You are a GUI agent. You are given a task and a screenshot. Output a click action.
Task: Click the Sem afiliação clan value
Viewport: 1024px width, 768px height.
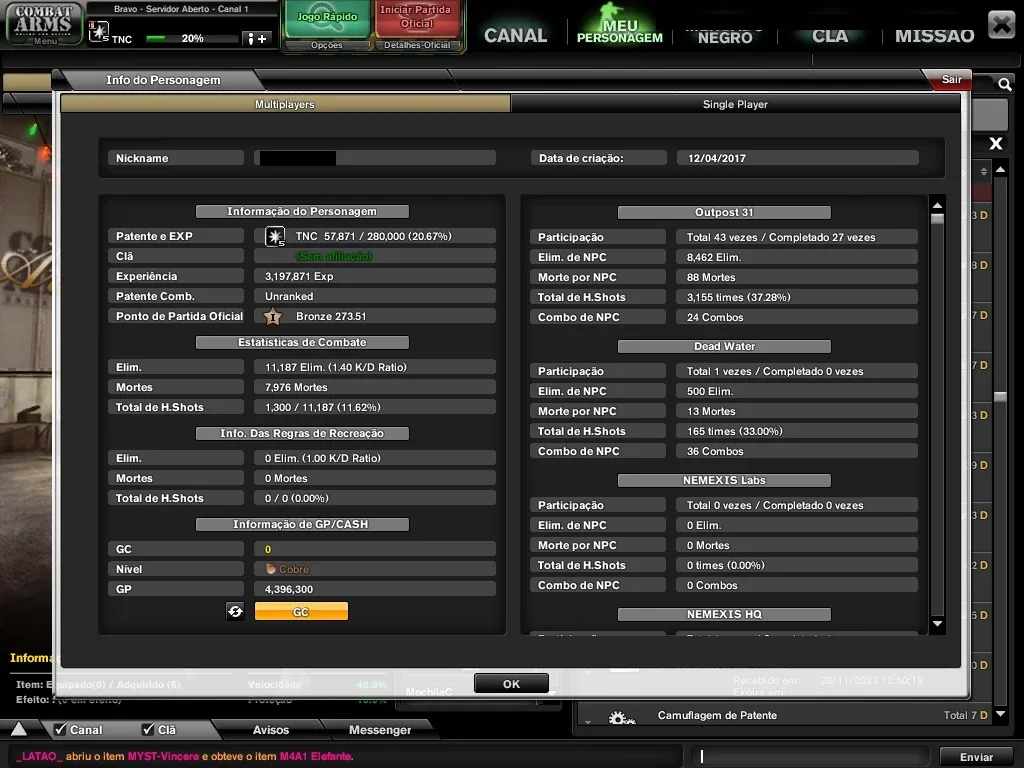pyautogui.click(x=334, y=256)
